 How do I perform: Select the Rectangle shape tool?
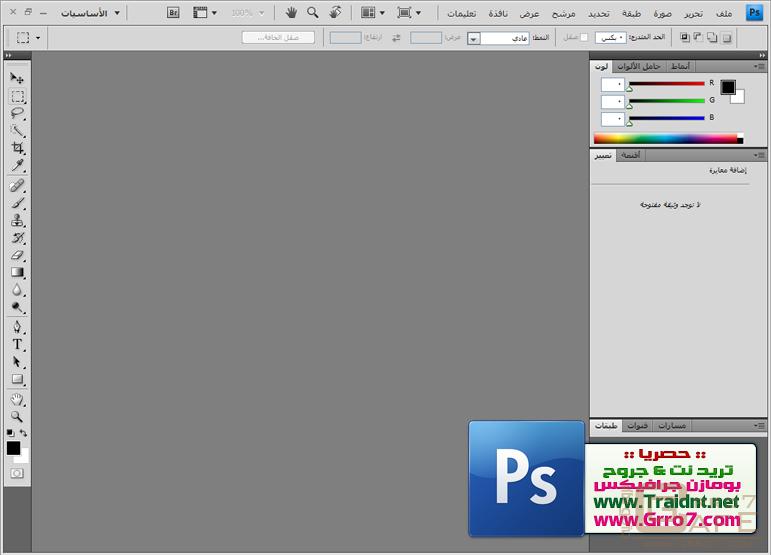tap(17, 379)
